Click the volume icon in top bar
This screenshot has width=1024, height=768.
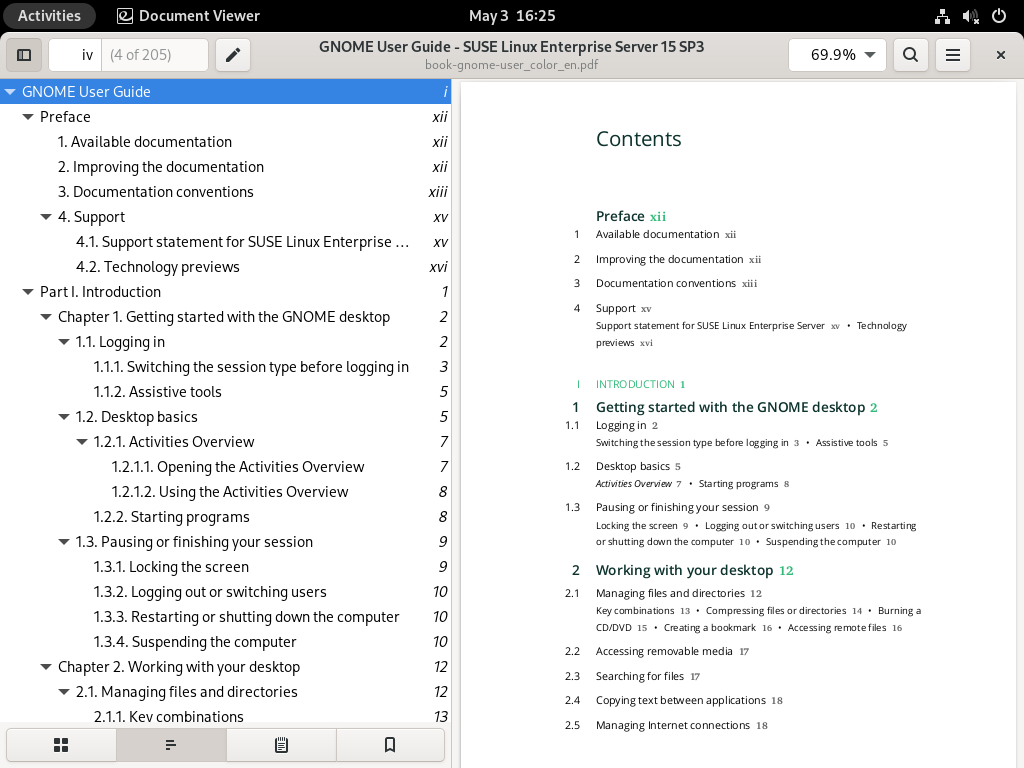coord(970,16)
